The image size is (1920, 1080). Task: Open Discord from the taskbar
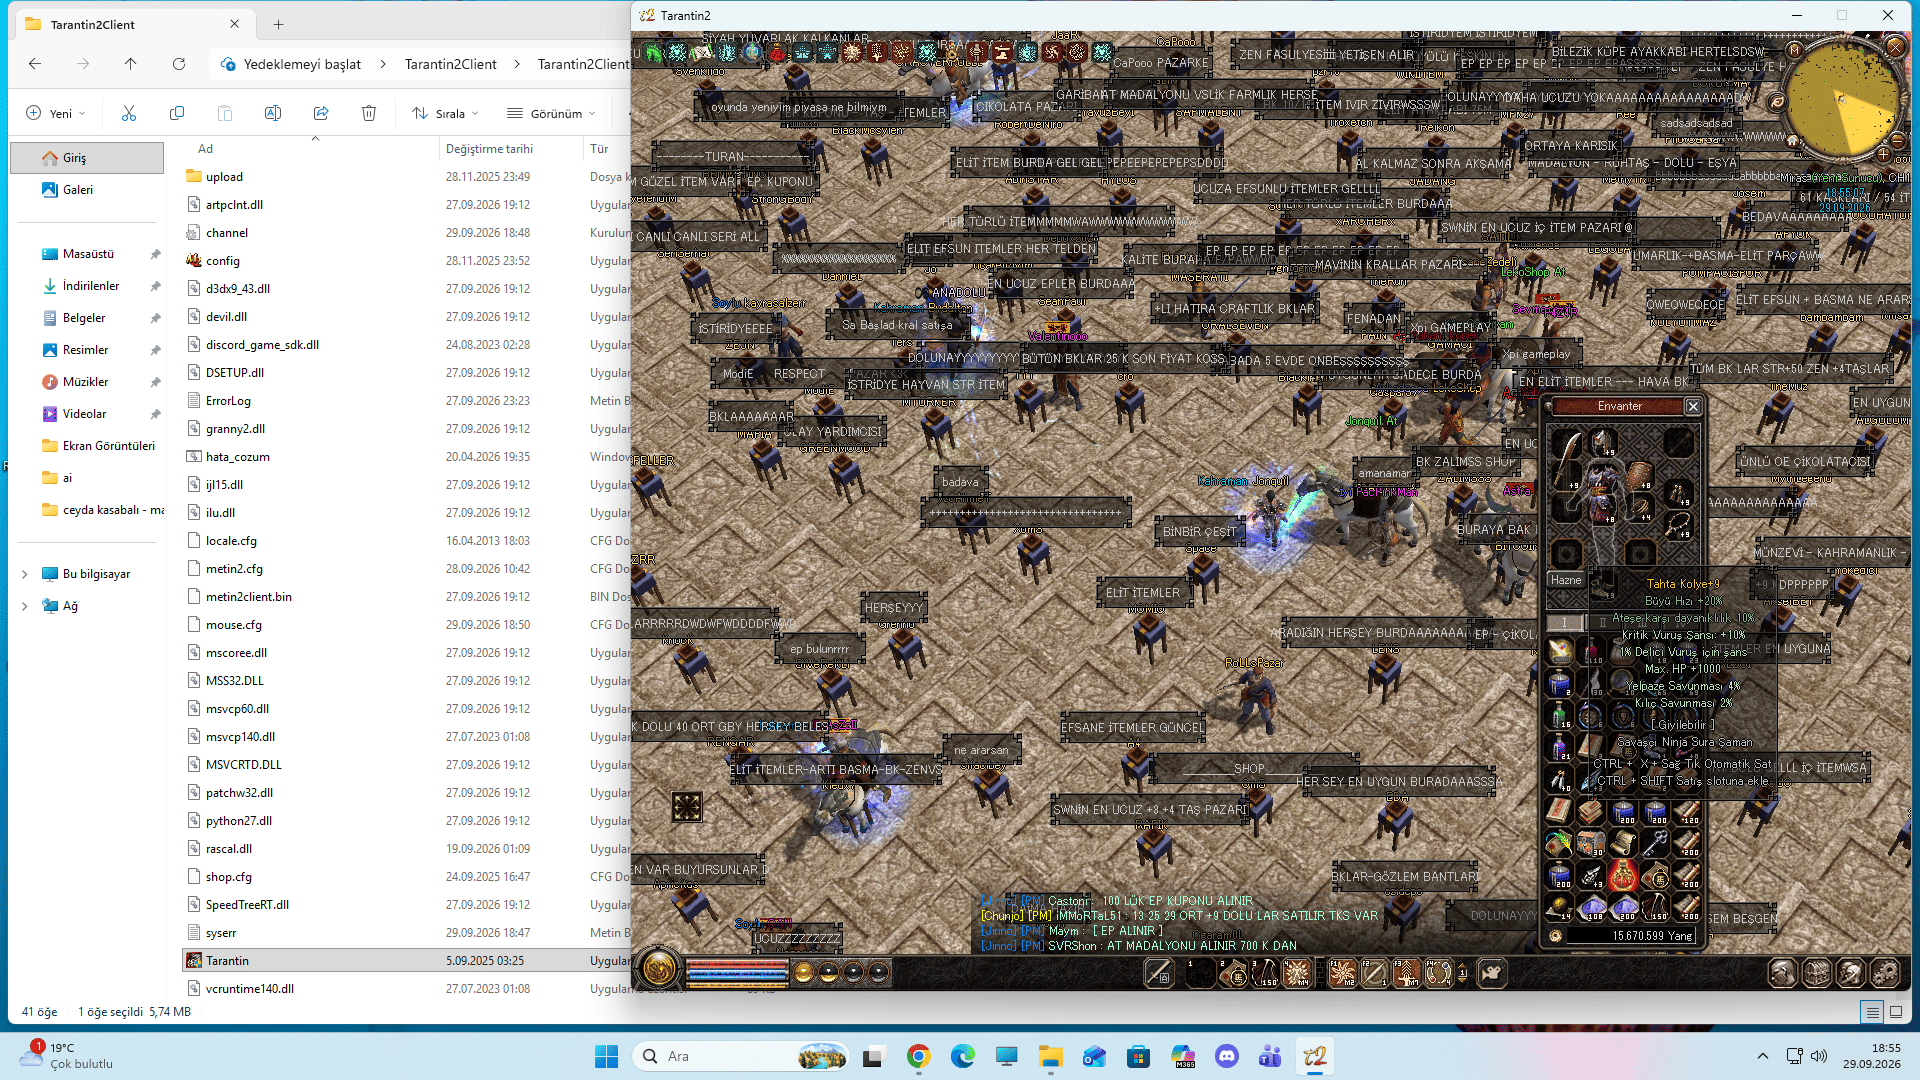click(1227, 1056)
